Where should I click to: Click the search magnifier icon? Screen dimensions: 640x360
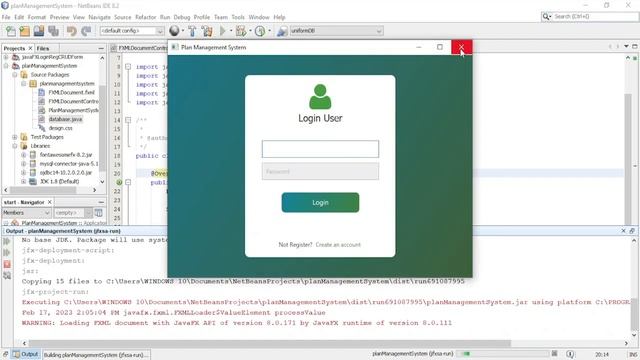point(546,17)
